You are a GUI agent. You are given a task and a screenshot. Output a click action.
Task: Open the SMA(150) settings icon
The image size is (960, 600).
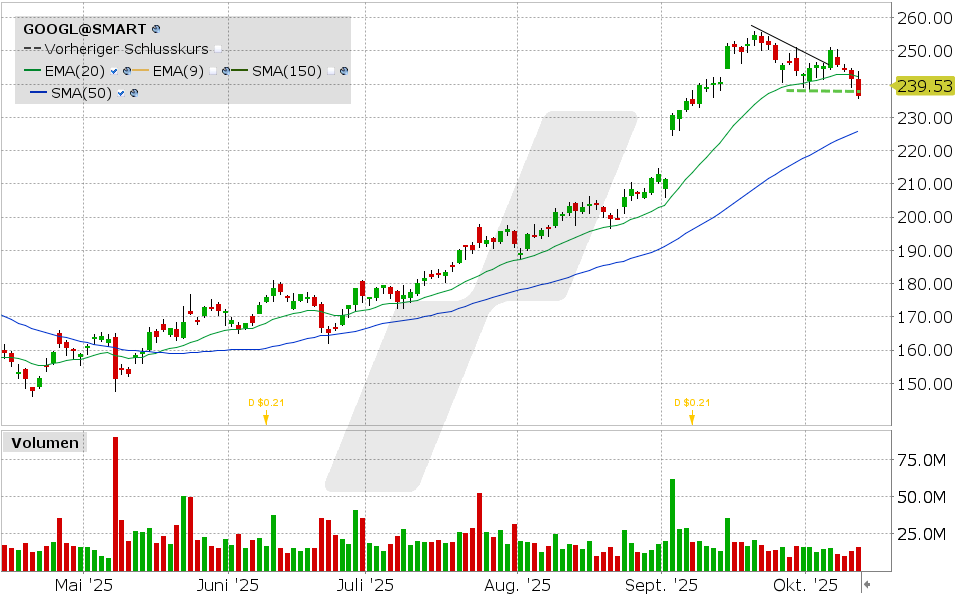coord(344,71)
